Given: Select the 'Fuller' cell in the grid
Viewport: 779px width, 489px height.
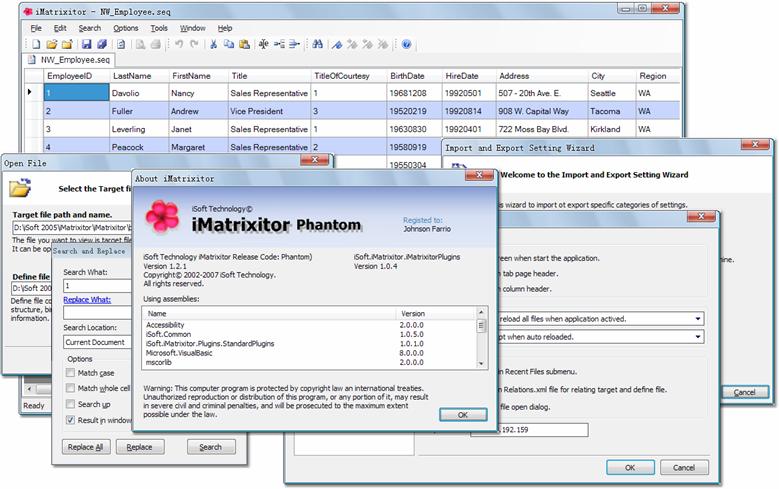Looking at the screenshot, I should 139,111.
